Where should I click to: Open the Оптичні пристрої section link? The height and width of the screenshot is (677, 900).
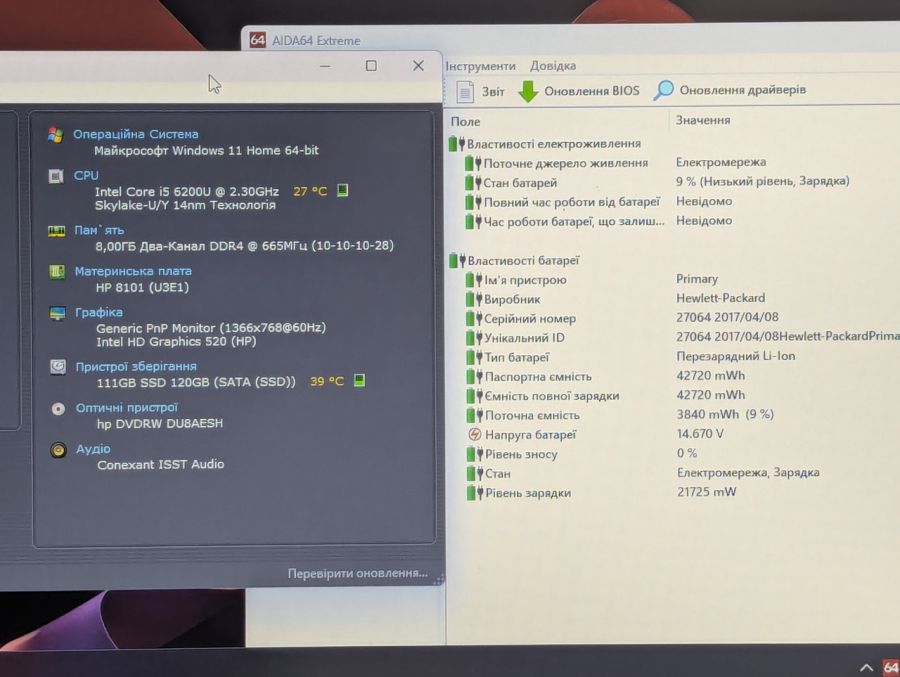(127, 408)
